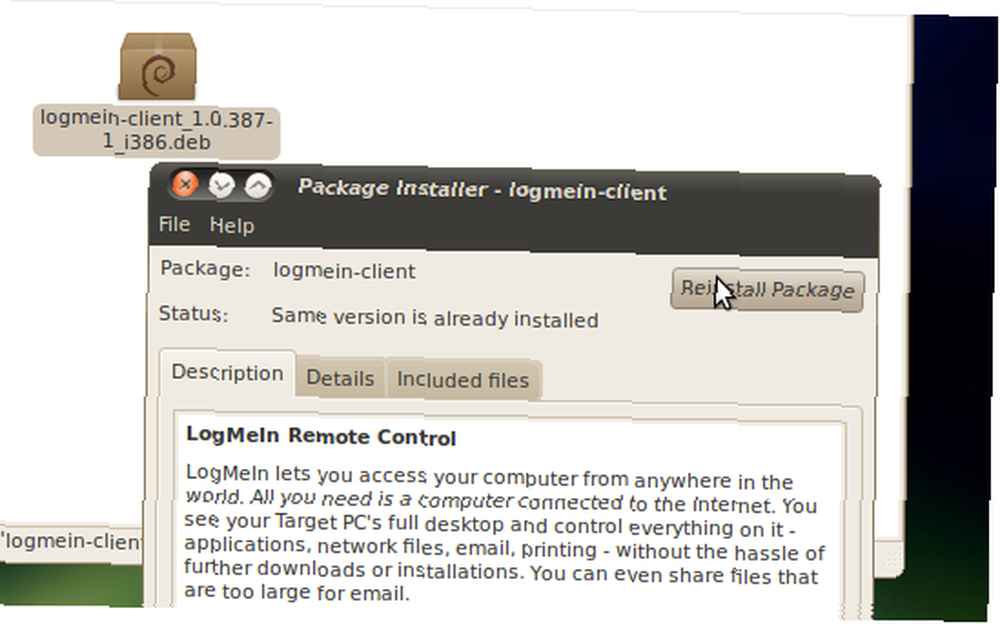Viewport: 1000px width, 624px height.
Task: Click the 'Same version is already installed' status
Action: pyautogui.click(x=435, y=317)
